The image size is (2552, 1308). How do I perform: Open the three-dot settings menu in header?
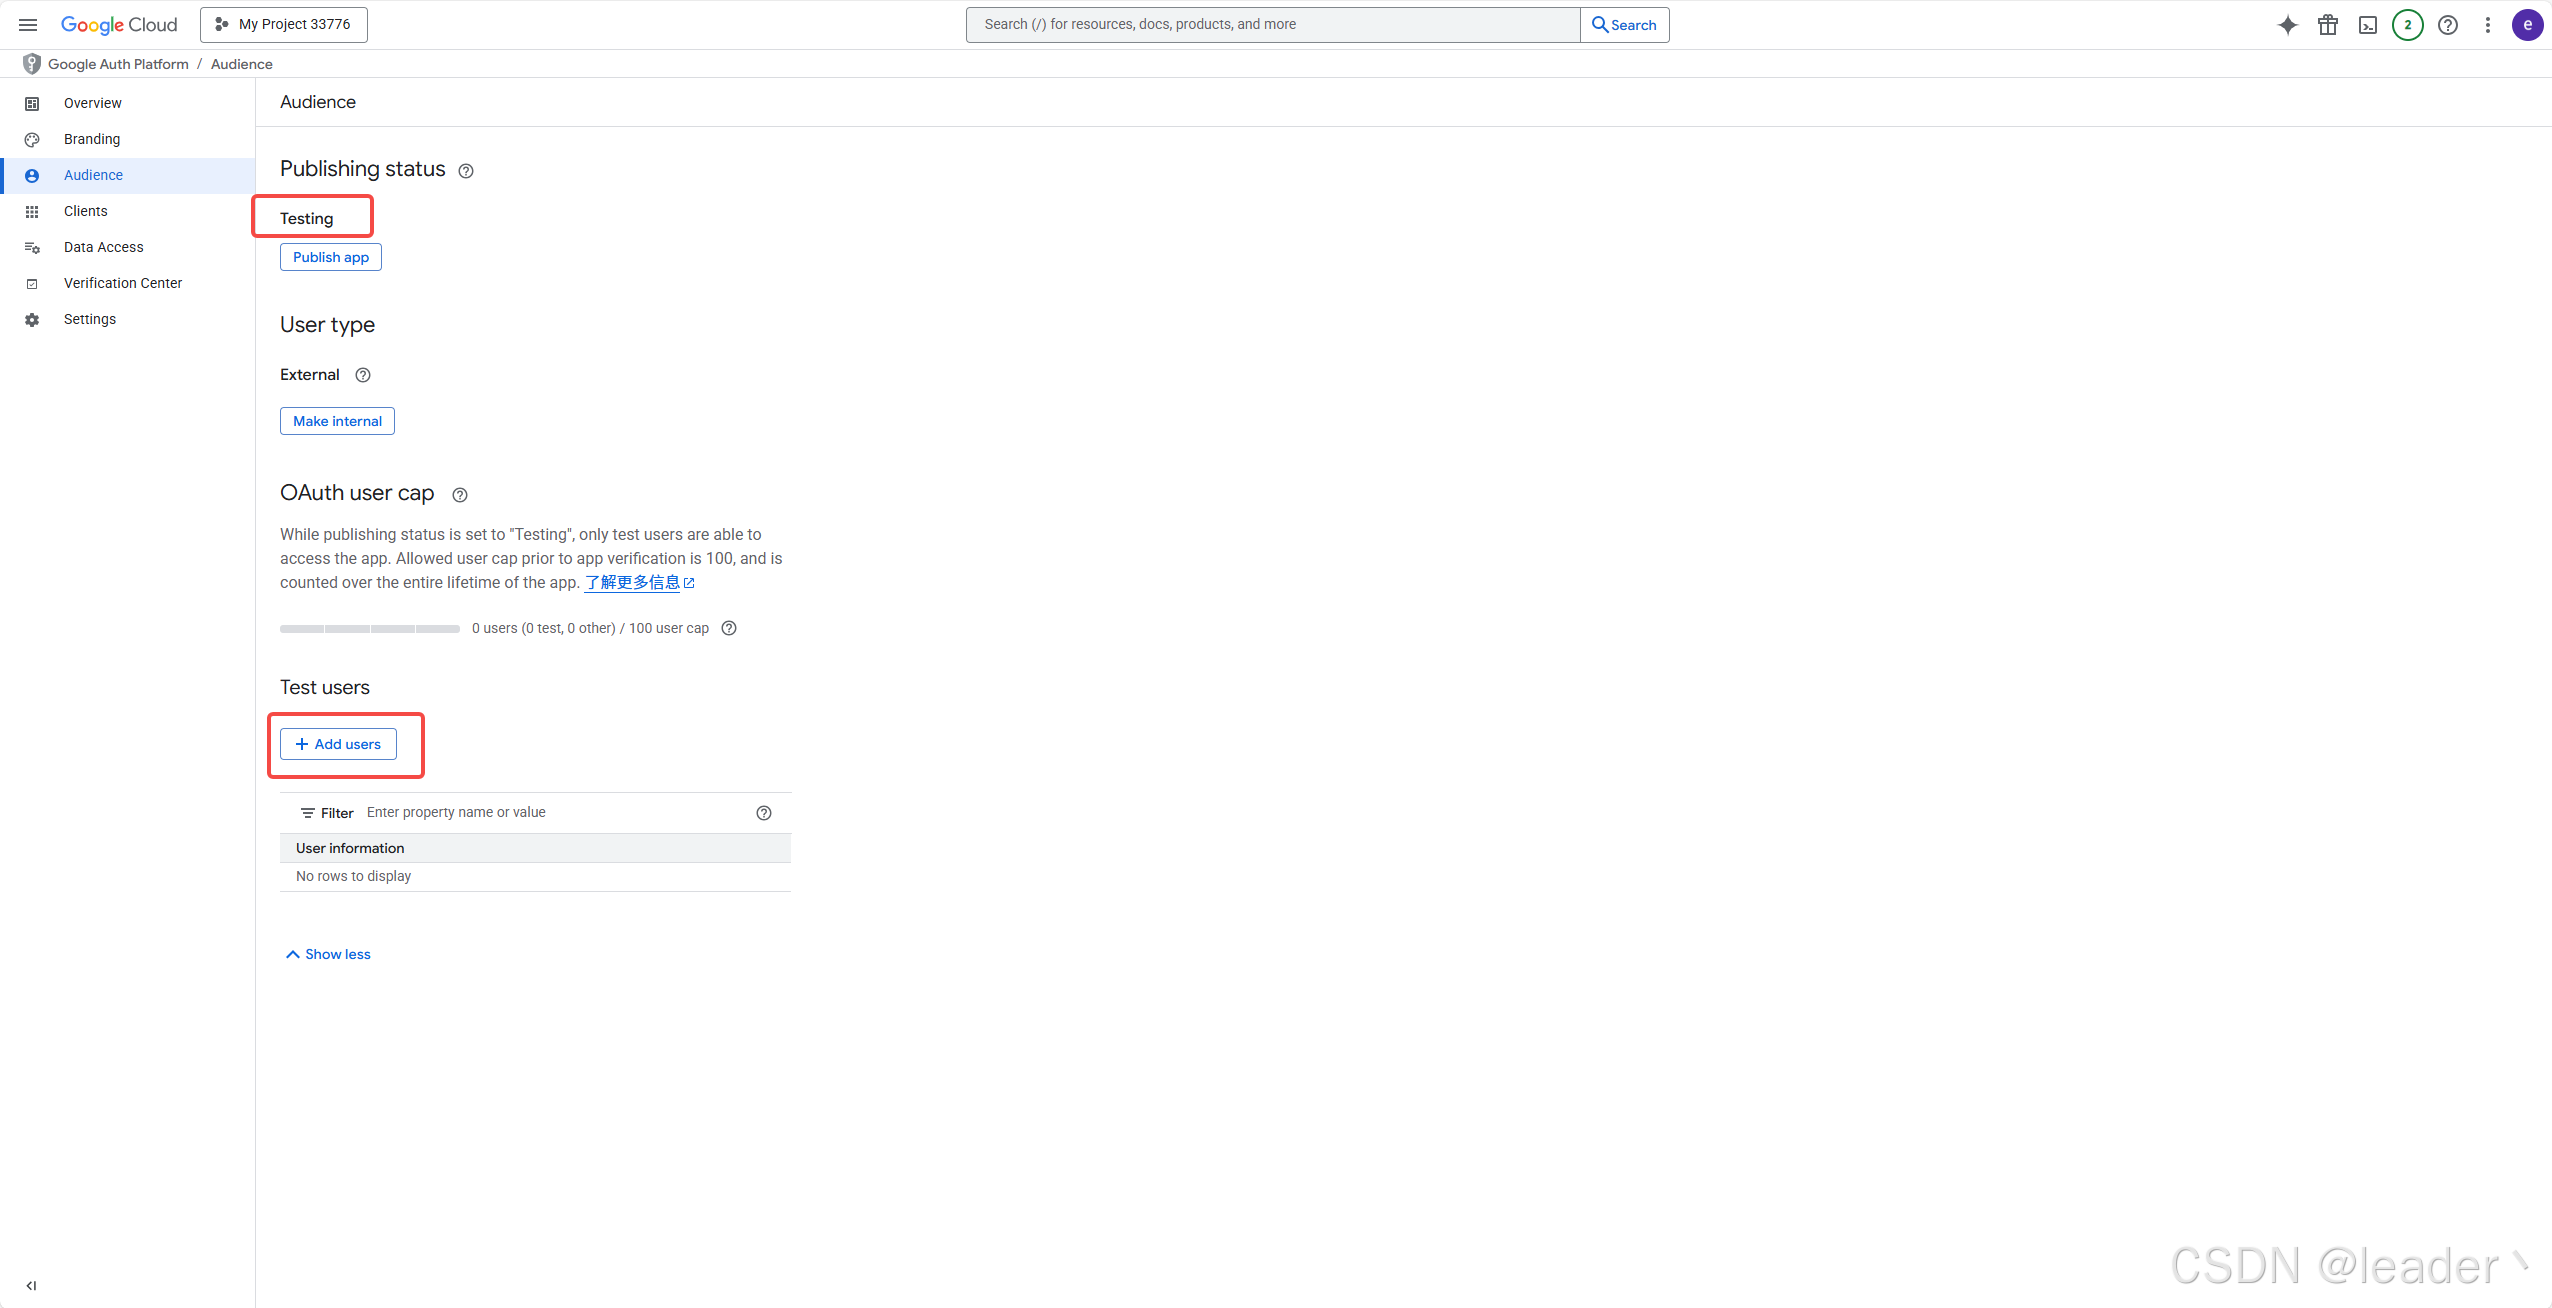click(2488, 25)
